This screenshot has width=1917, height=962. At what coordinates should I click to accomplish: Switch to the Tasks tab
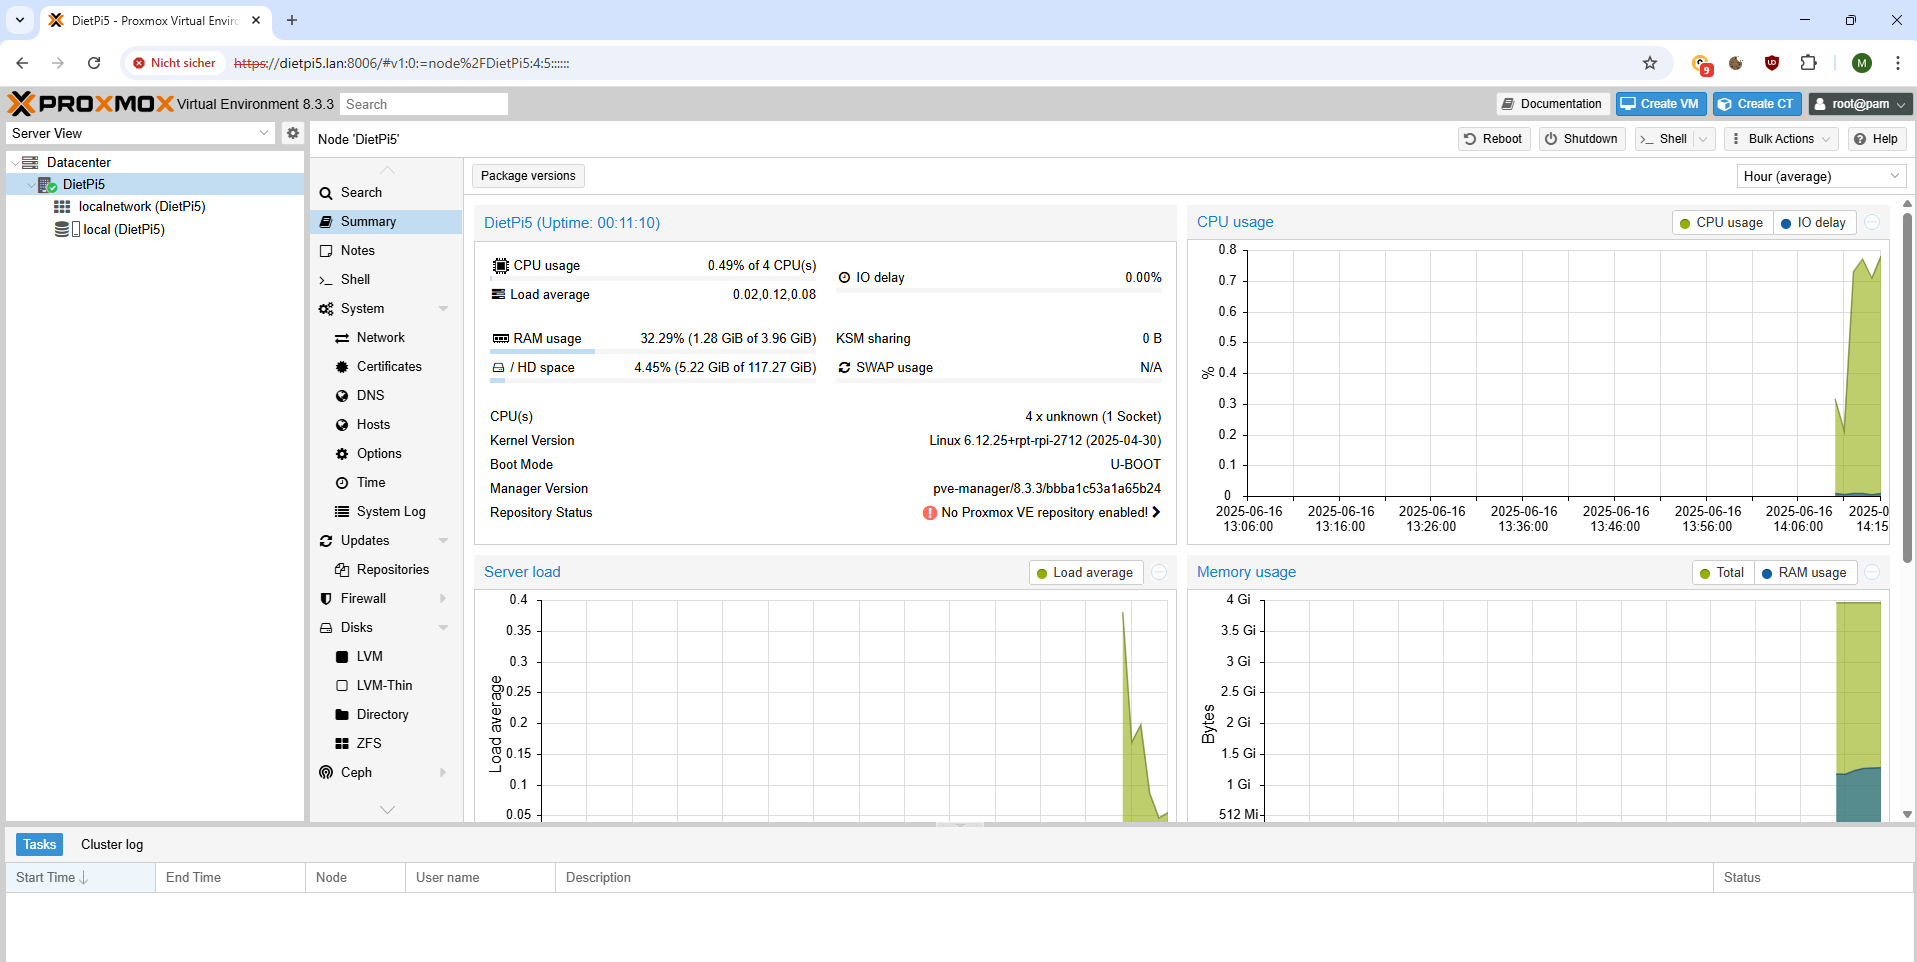tap(39, 845)
